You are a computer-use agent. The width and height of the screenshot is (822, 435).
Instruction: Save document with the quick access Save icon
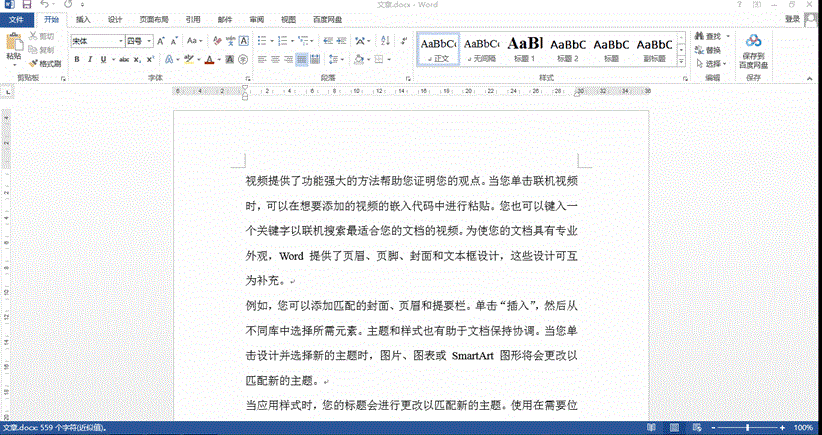[25, 5]
